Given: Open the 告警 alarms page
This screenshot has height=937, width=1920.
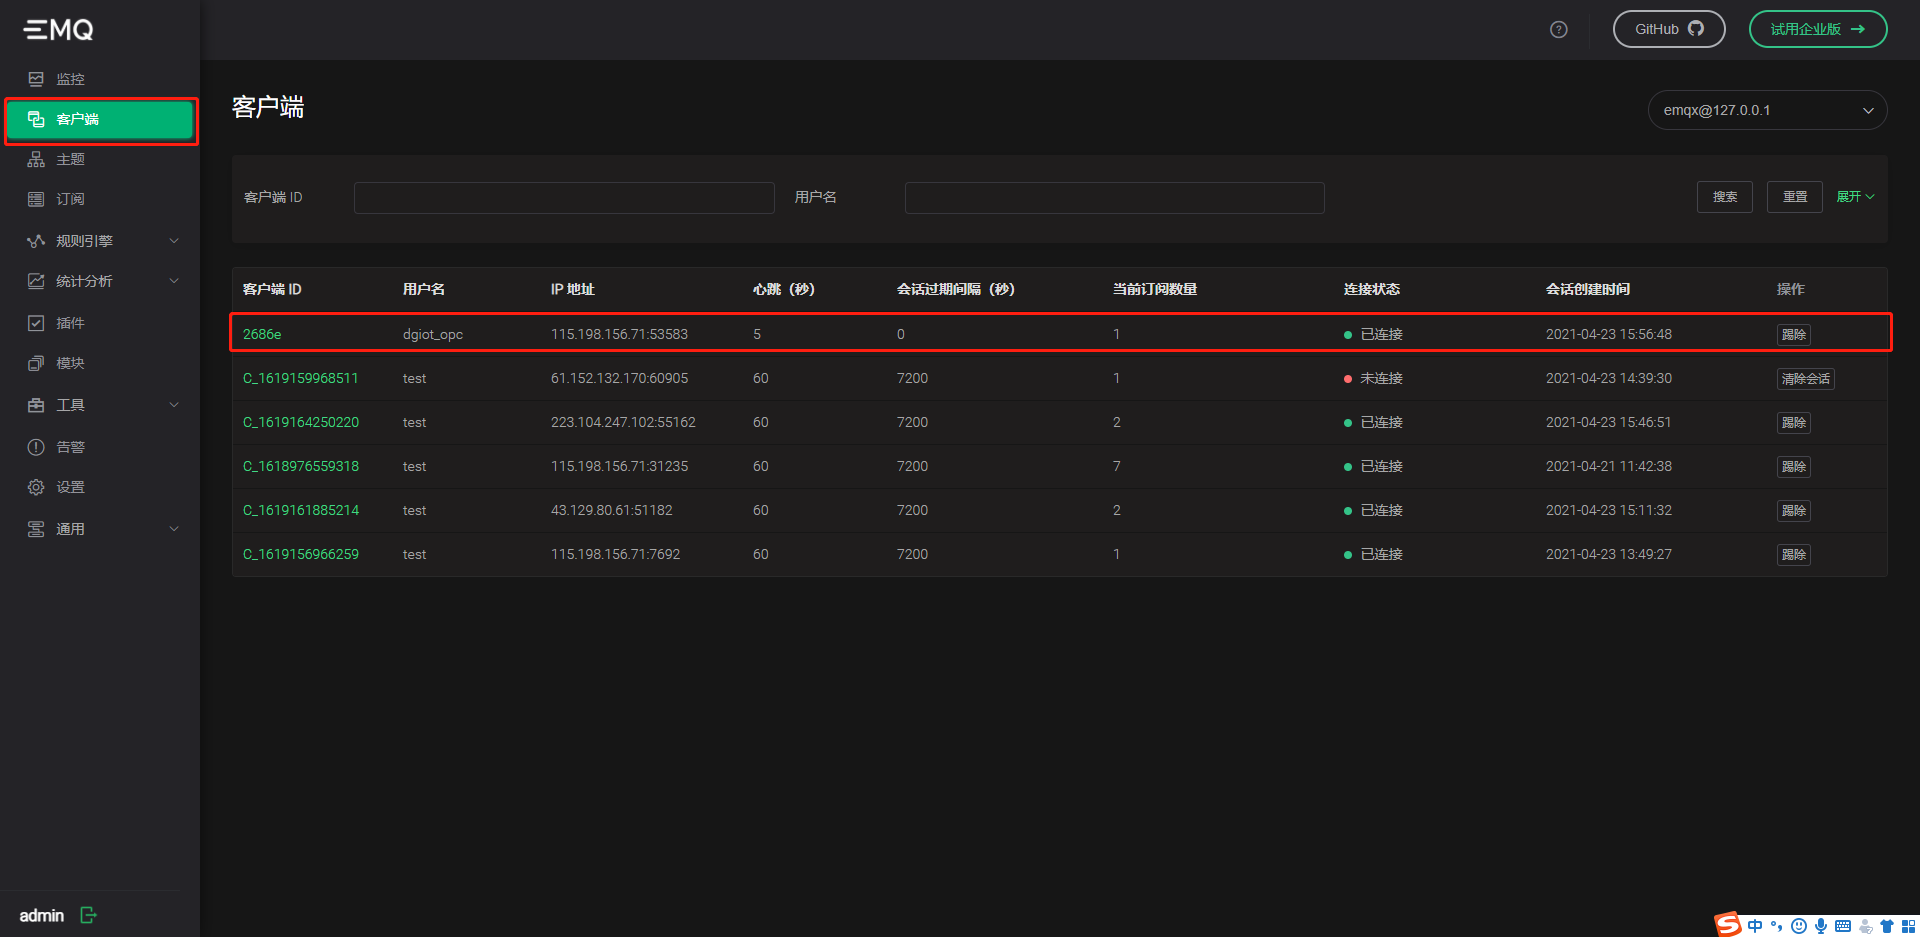Looking at the screenshot, I should pos(70,446).
